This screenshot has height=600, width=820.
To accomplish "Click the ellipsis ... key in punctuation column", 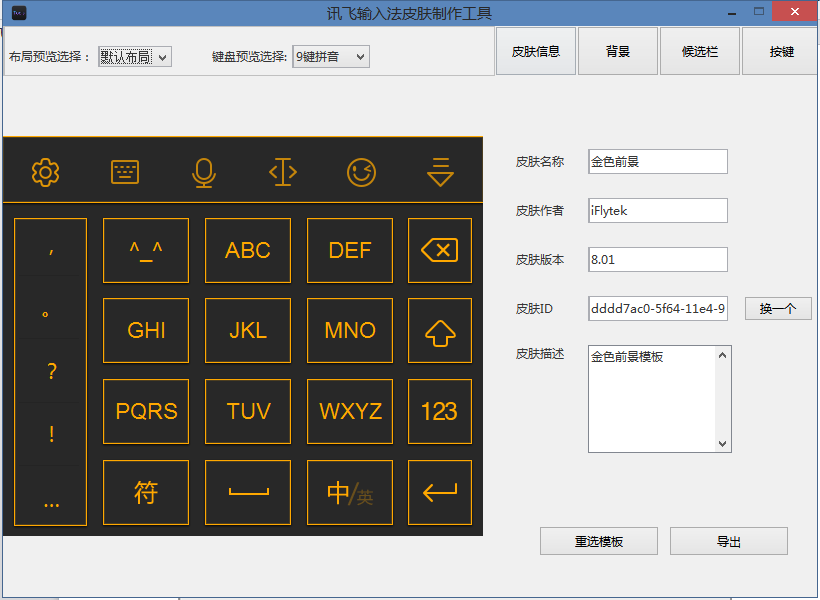I will pos(51,495).
